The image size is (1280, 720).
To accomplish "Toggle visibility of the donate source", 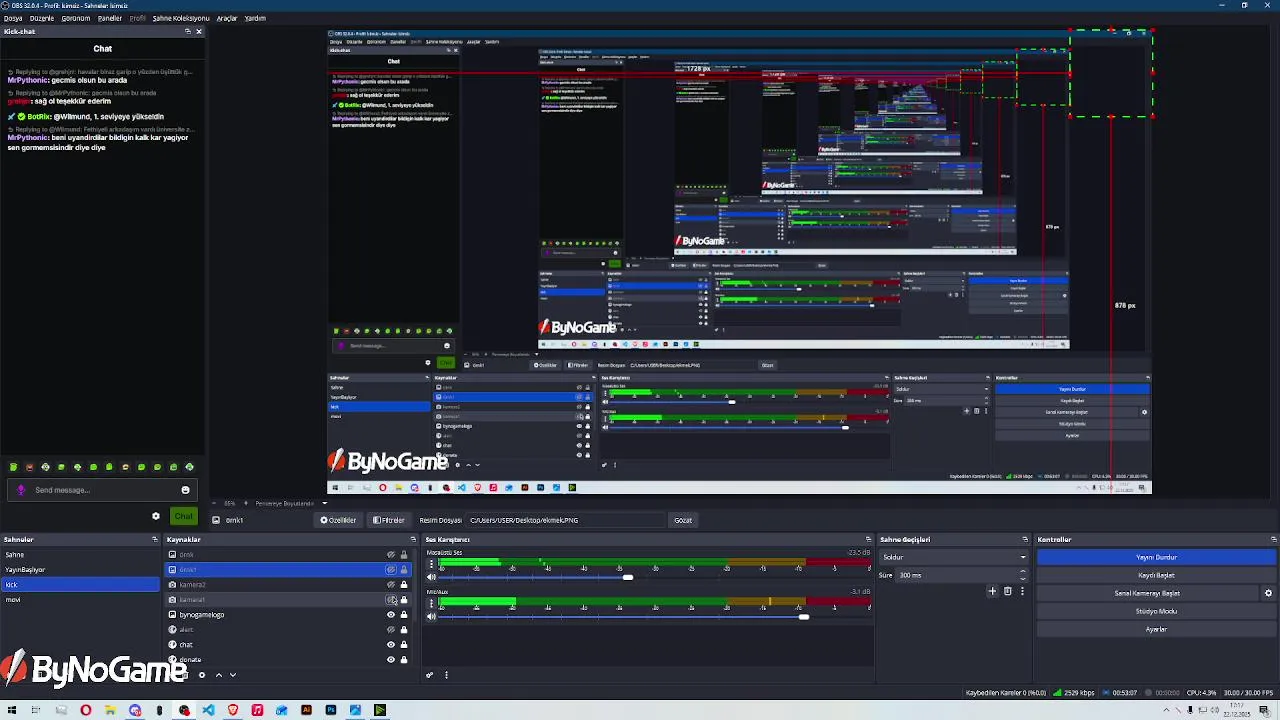I will 391,660.
